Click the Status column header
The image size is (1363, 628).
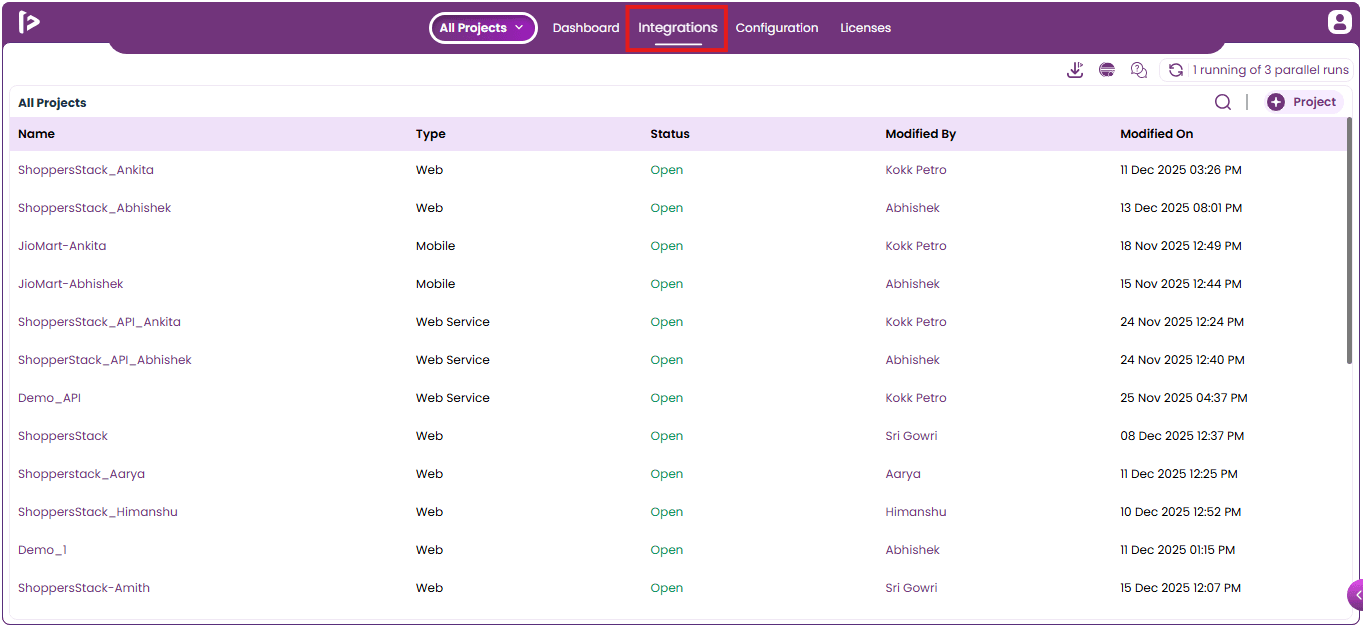[670, 134]
